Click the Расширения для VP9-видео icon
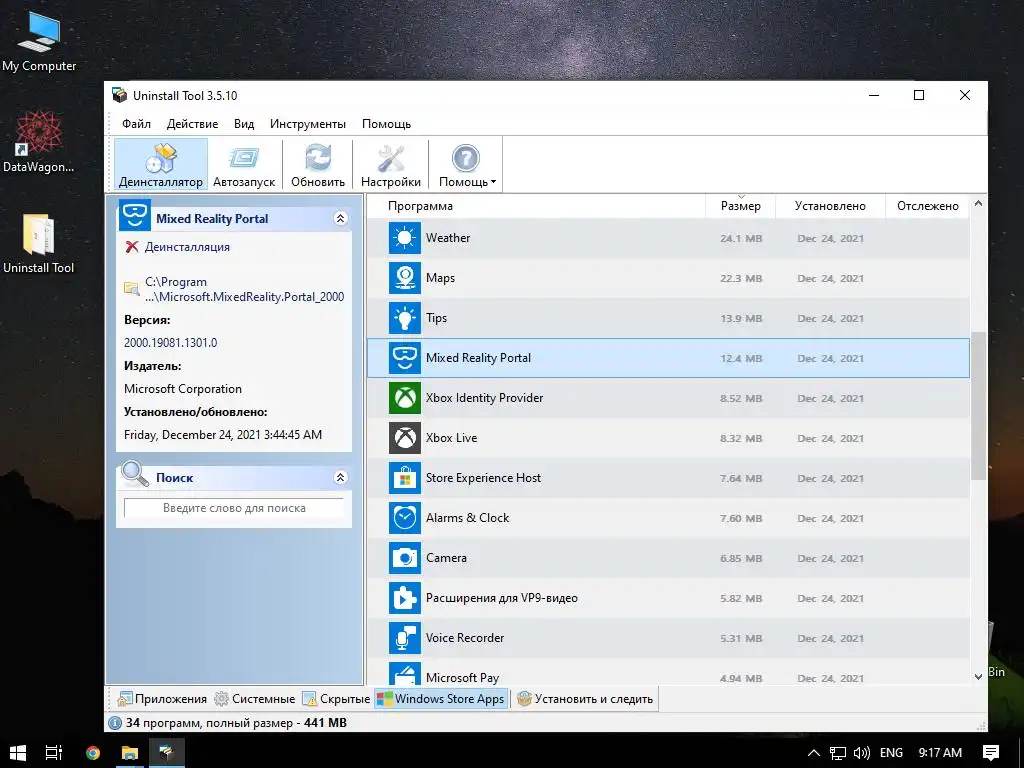 [405, 598]
